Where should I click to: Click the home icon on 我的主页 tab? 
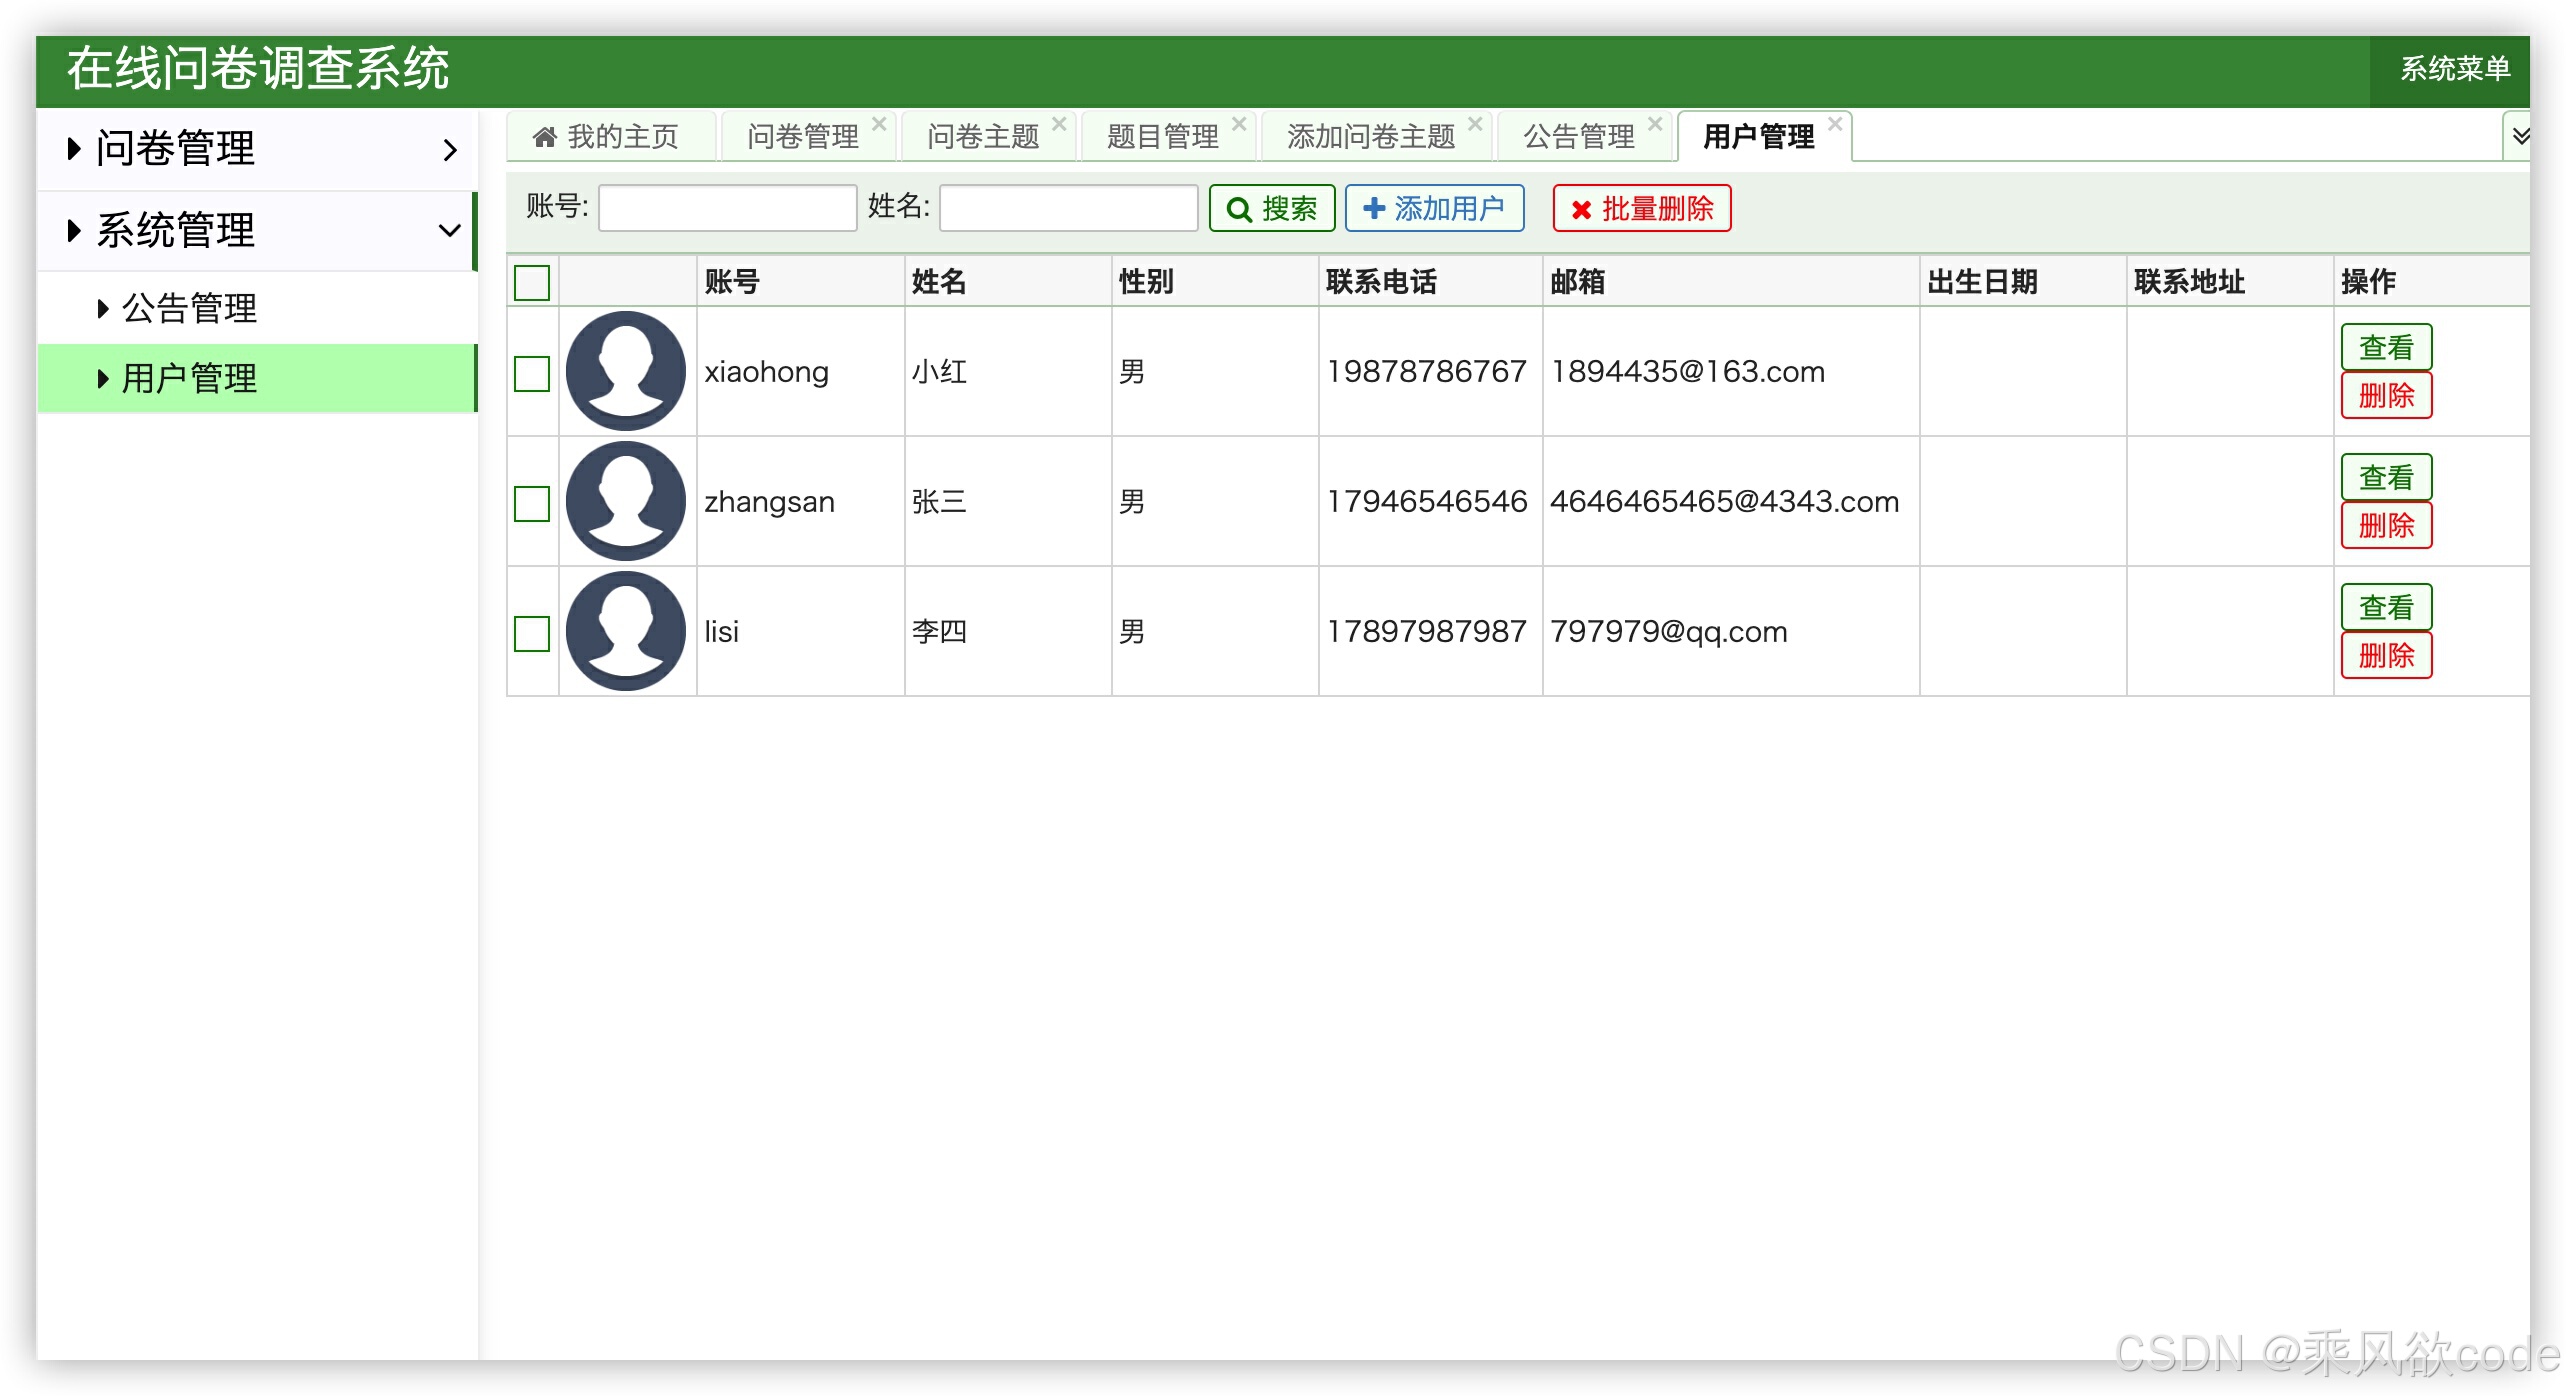544,137
